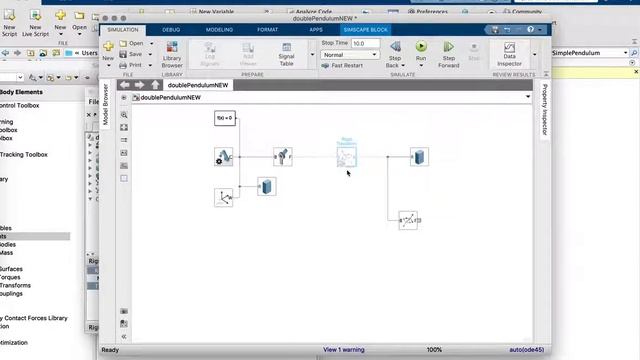This screenshot has width=640, height=360.
Task: Switch to the SIMSCAPE BLOCK tab
Action: 365,30
